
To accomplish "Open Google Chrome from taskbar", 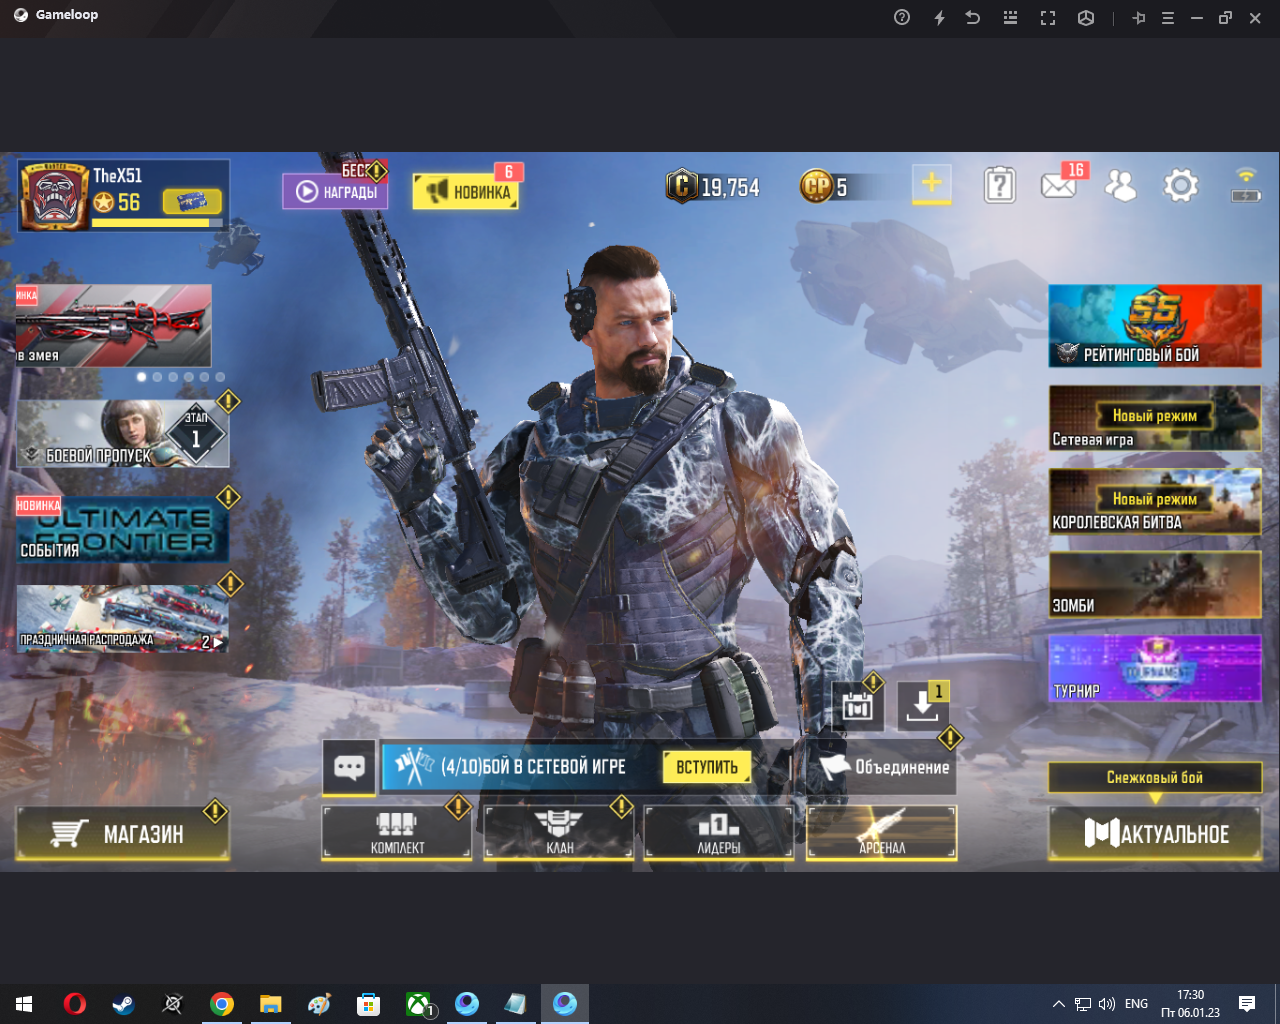I will [221, 1004].
